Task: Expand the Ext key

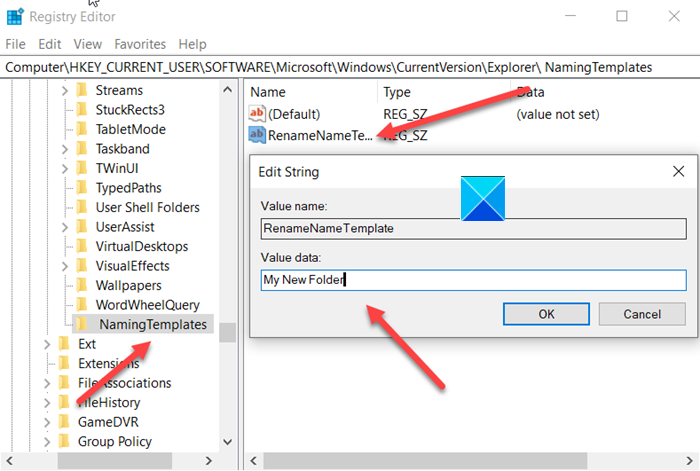Action: click(47, 345)
